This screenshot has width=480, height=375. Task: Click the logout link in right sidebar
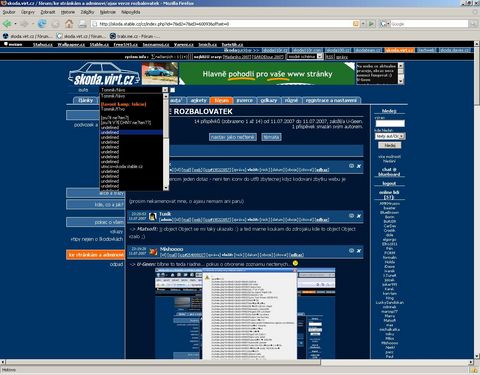point(389,183)
